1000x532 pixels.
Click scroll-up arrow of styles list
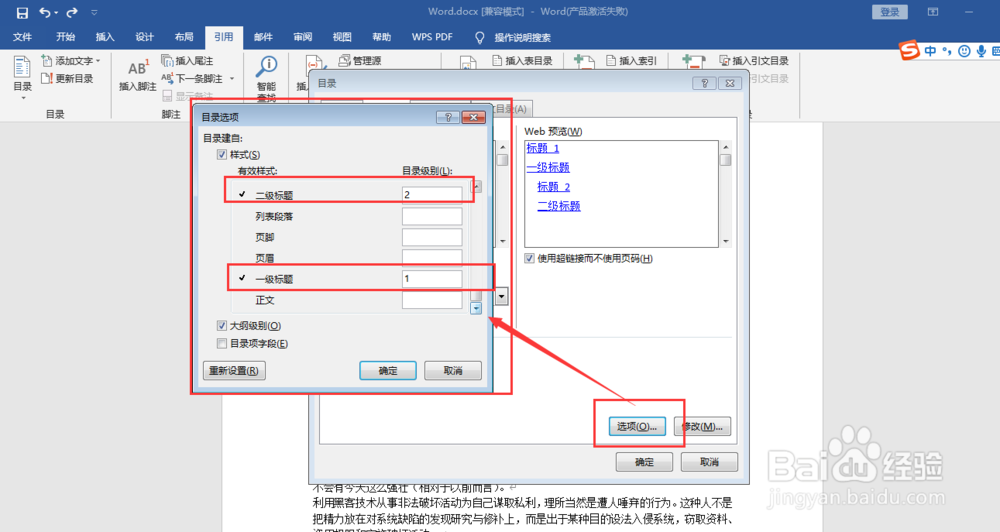[x=476, y=186]
